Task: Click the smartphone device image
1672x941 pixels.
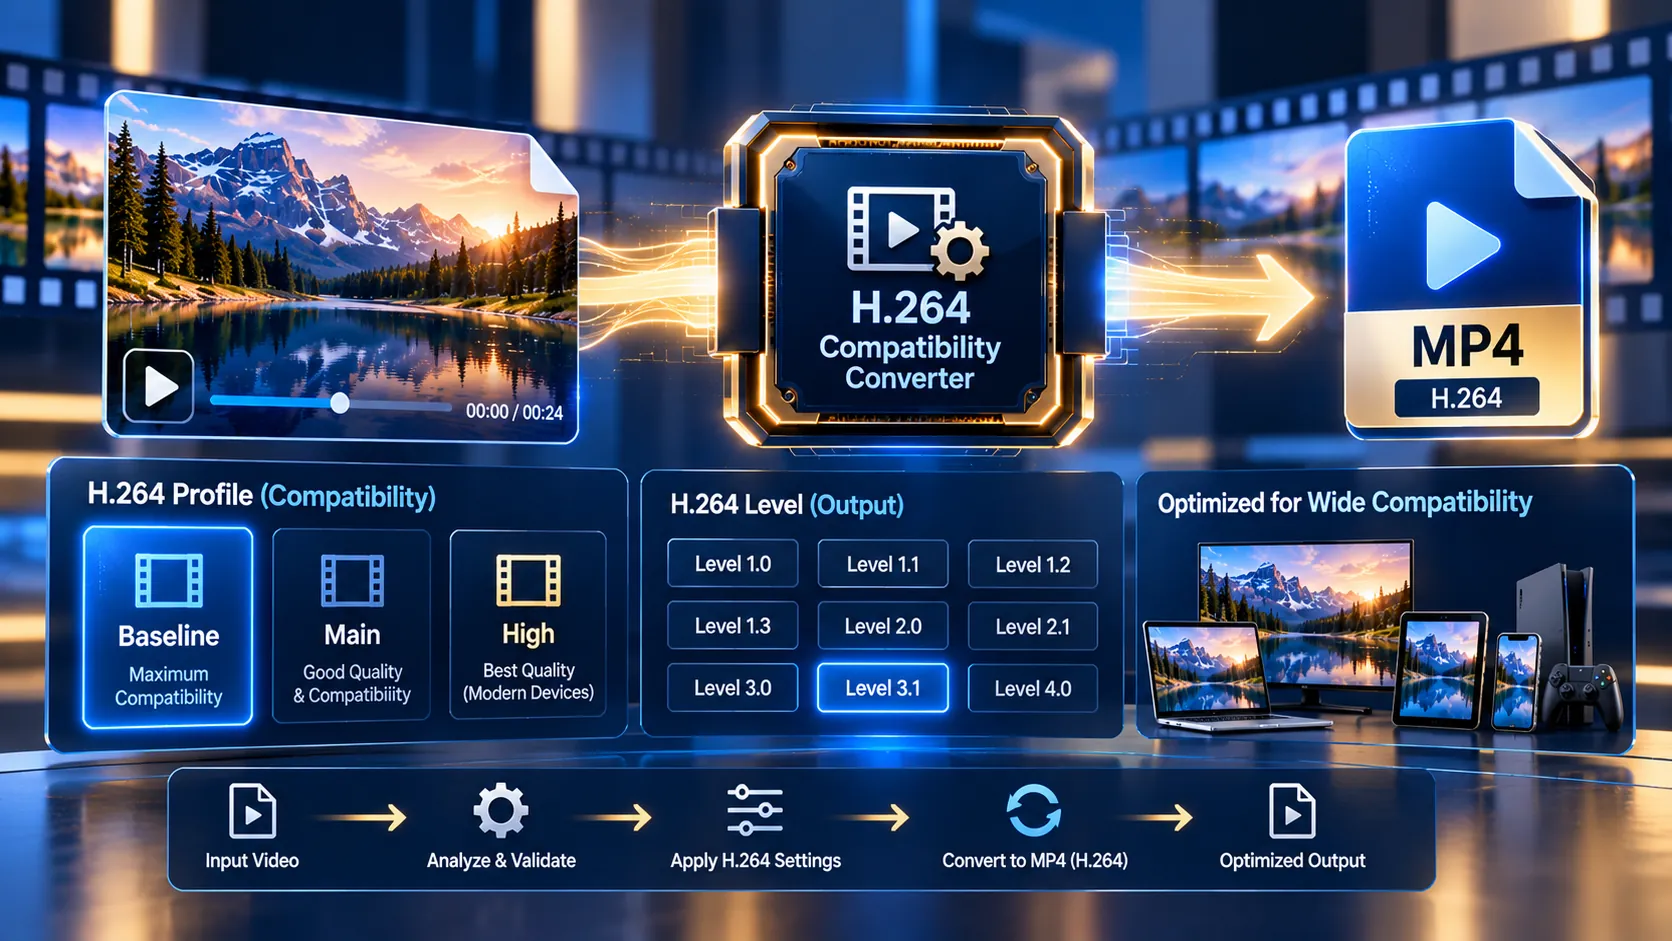Action: pos(1516,681)
